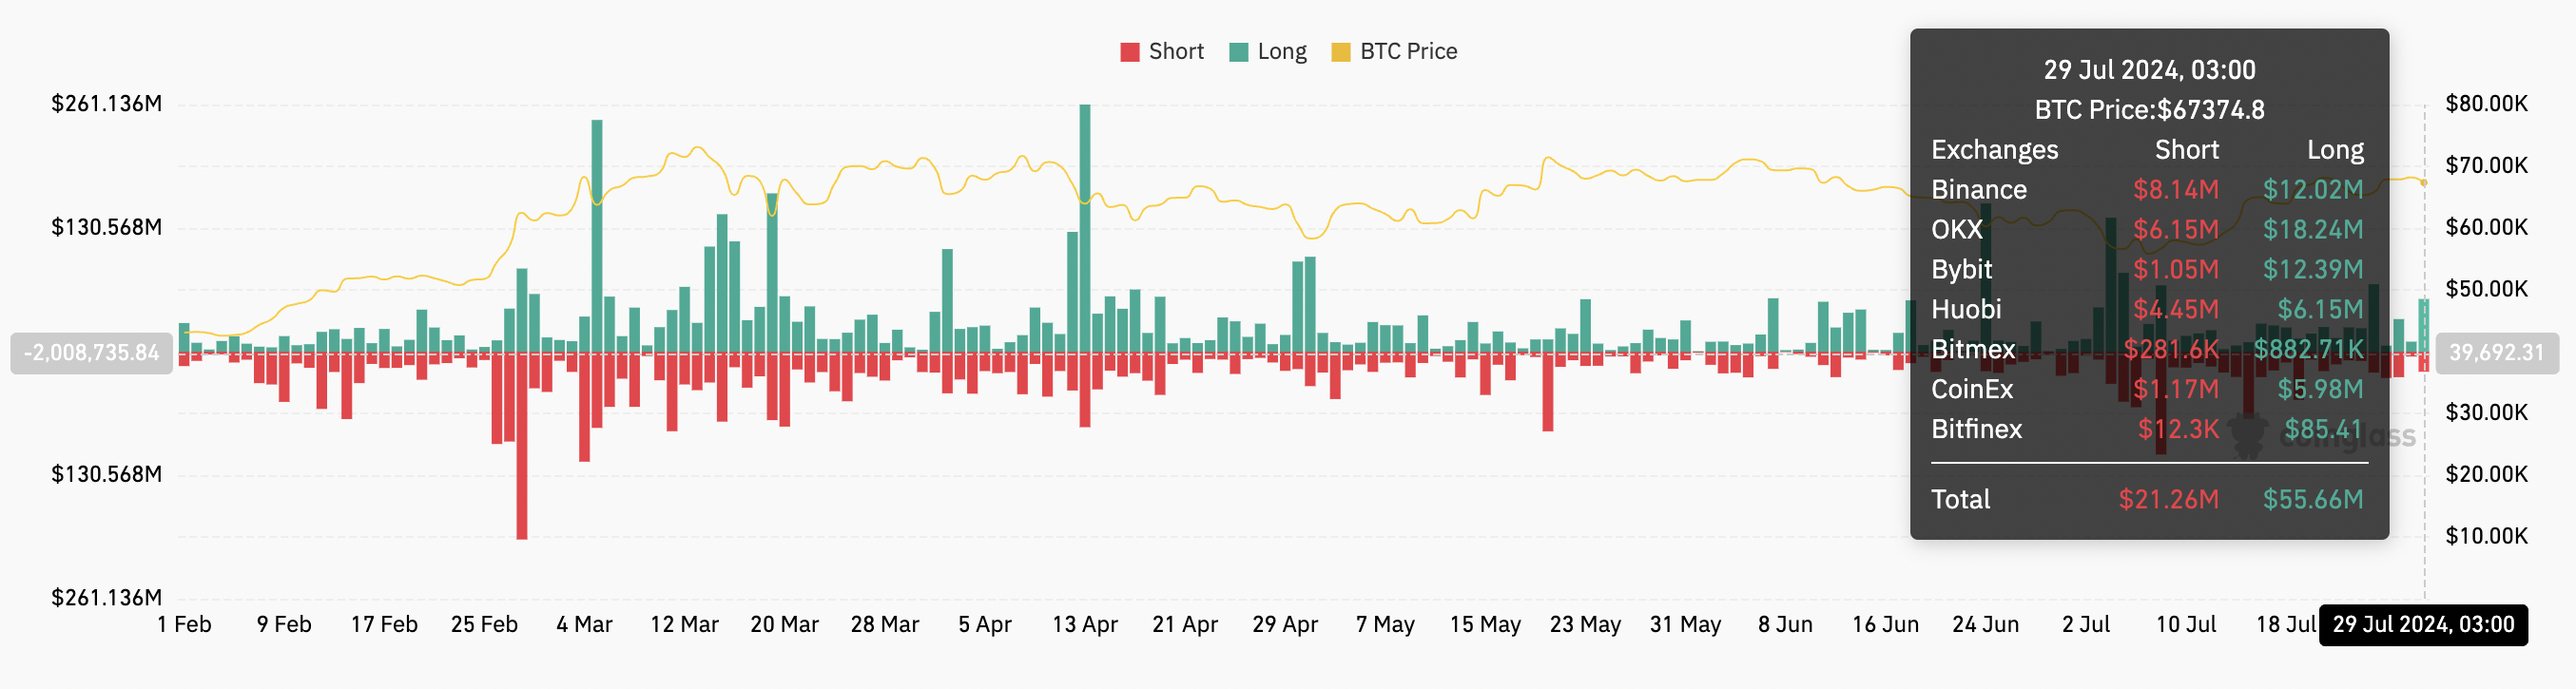This screenshot has width=2576, height=689.
Task: Select the 4 Mar x-axis label
Action: (584, 625)
